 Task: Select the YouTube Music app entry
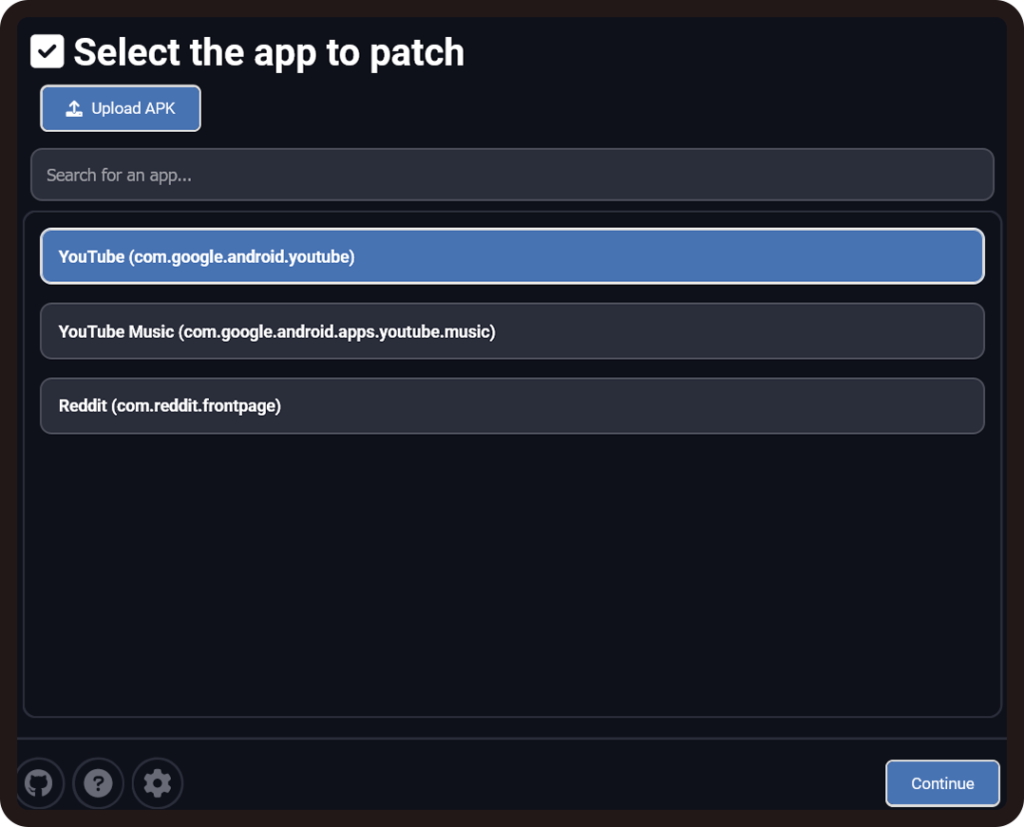512,331
